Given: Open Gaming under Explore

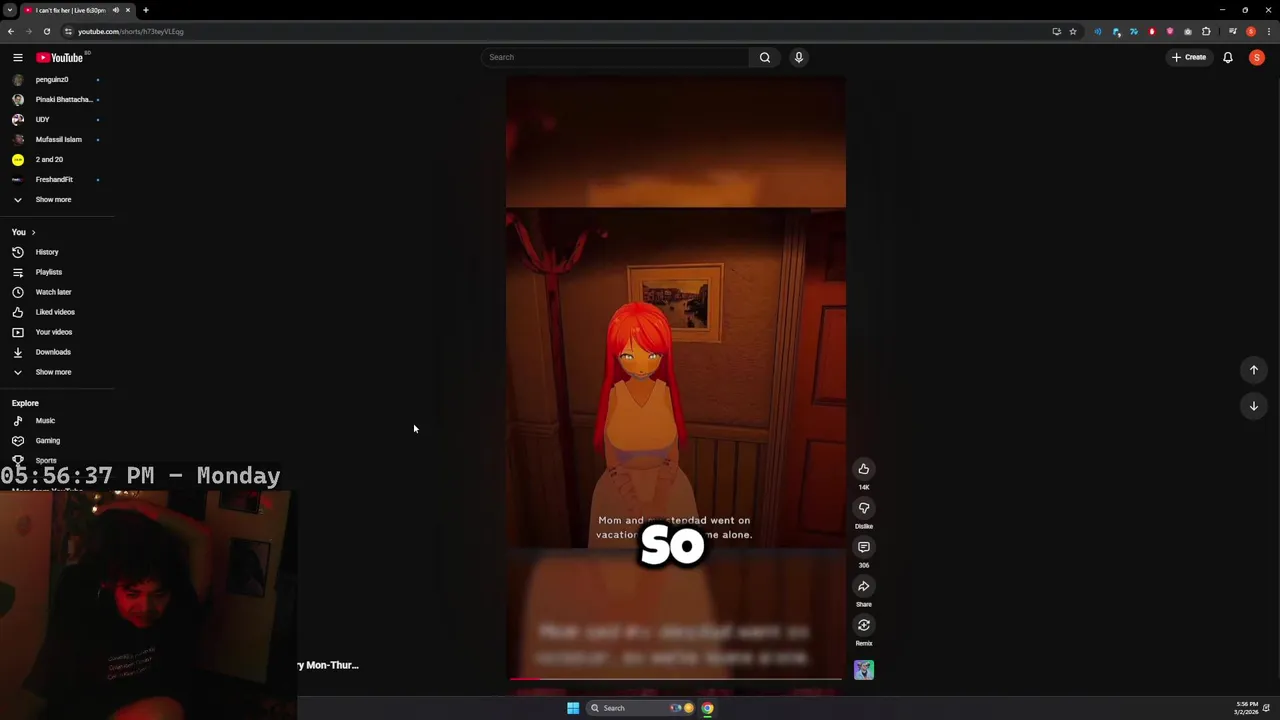Looking at the screenshot, I should [47, 441].
